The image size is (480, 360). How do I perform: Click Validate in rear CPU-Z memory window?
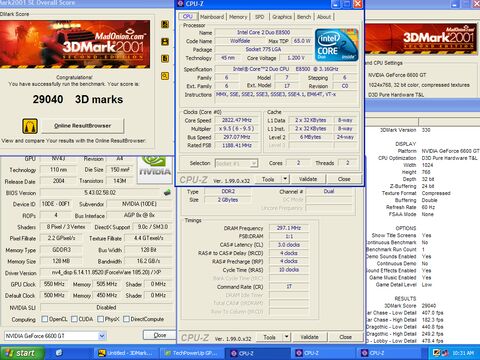[309, 337]
